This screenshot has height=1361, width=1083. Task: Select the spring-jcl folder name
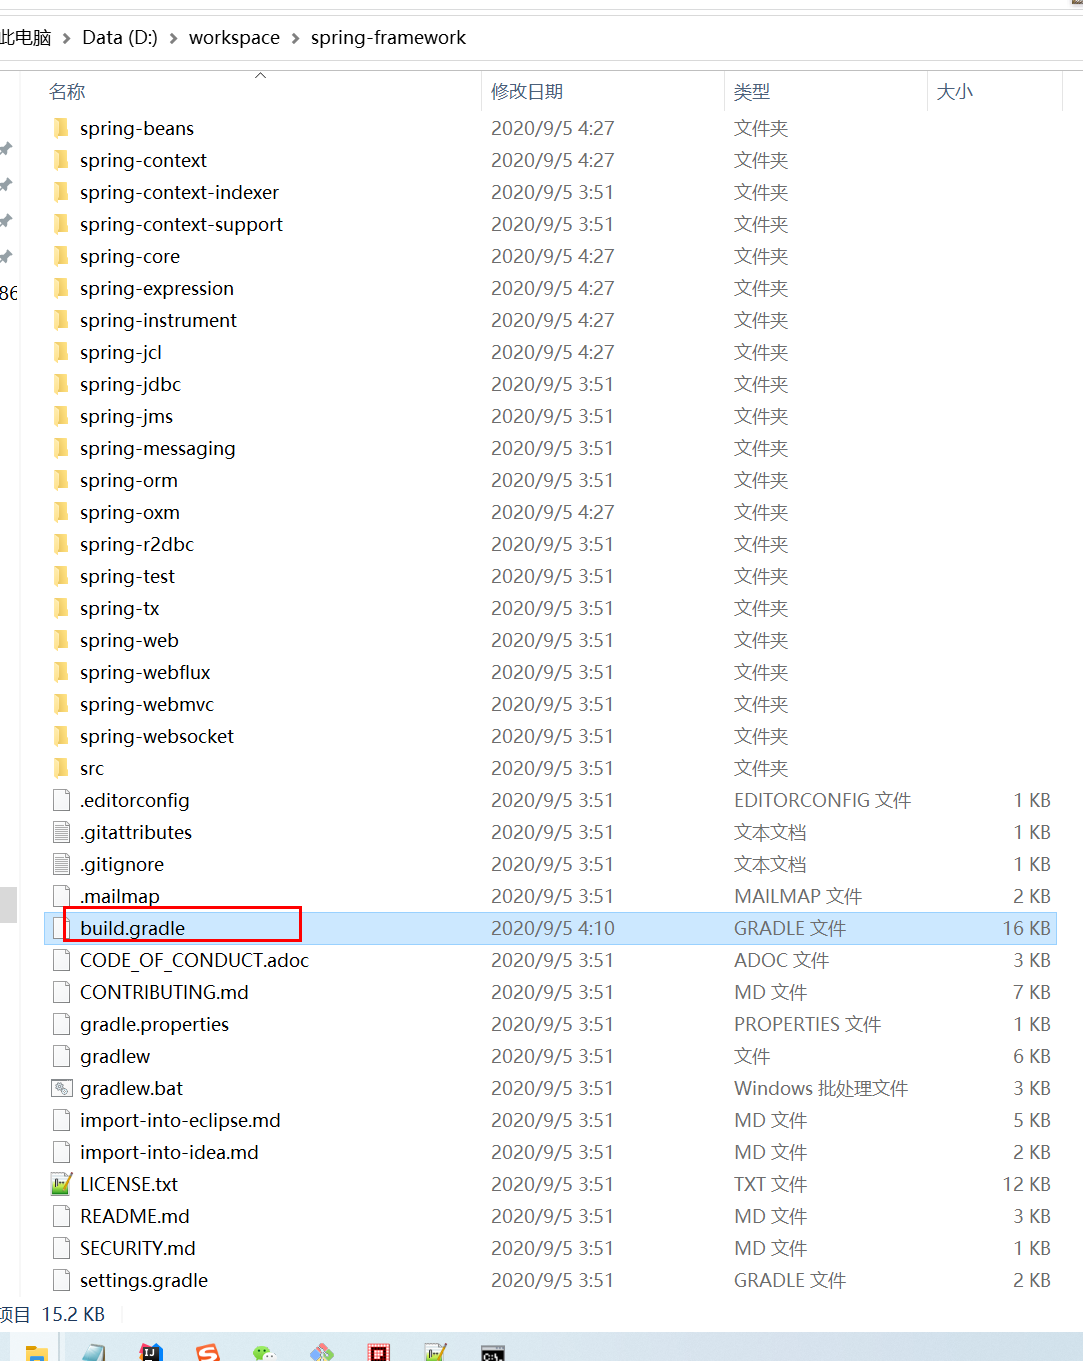pyautogui.click(x=121, y=352)
